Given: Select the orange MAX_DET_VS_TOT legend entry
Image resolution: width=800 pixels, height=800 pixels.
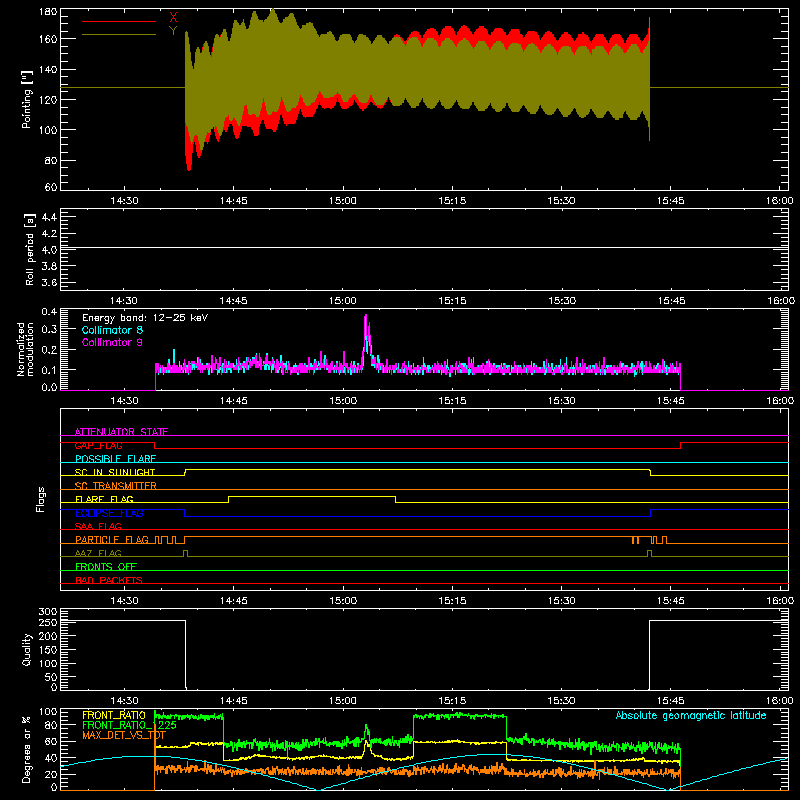Looking at the screenshot, I should click(x=124, y=735).
